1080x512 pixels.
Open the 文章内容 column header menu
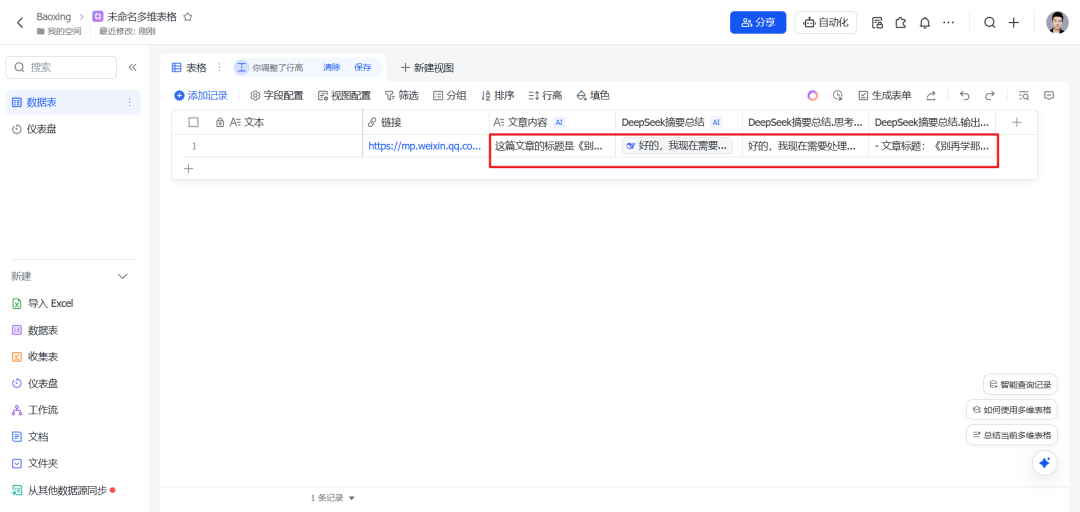[552, 122]
